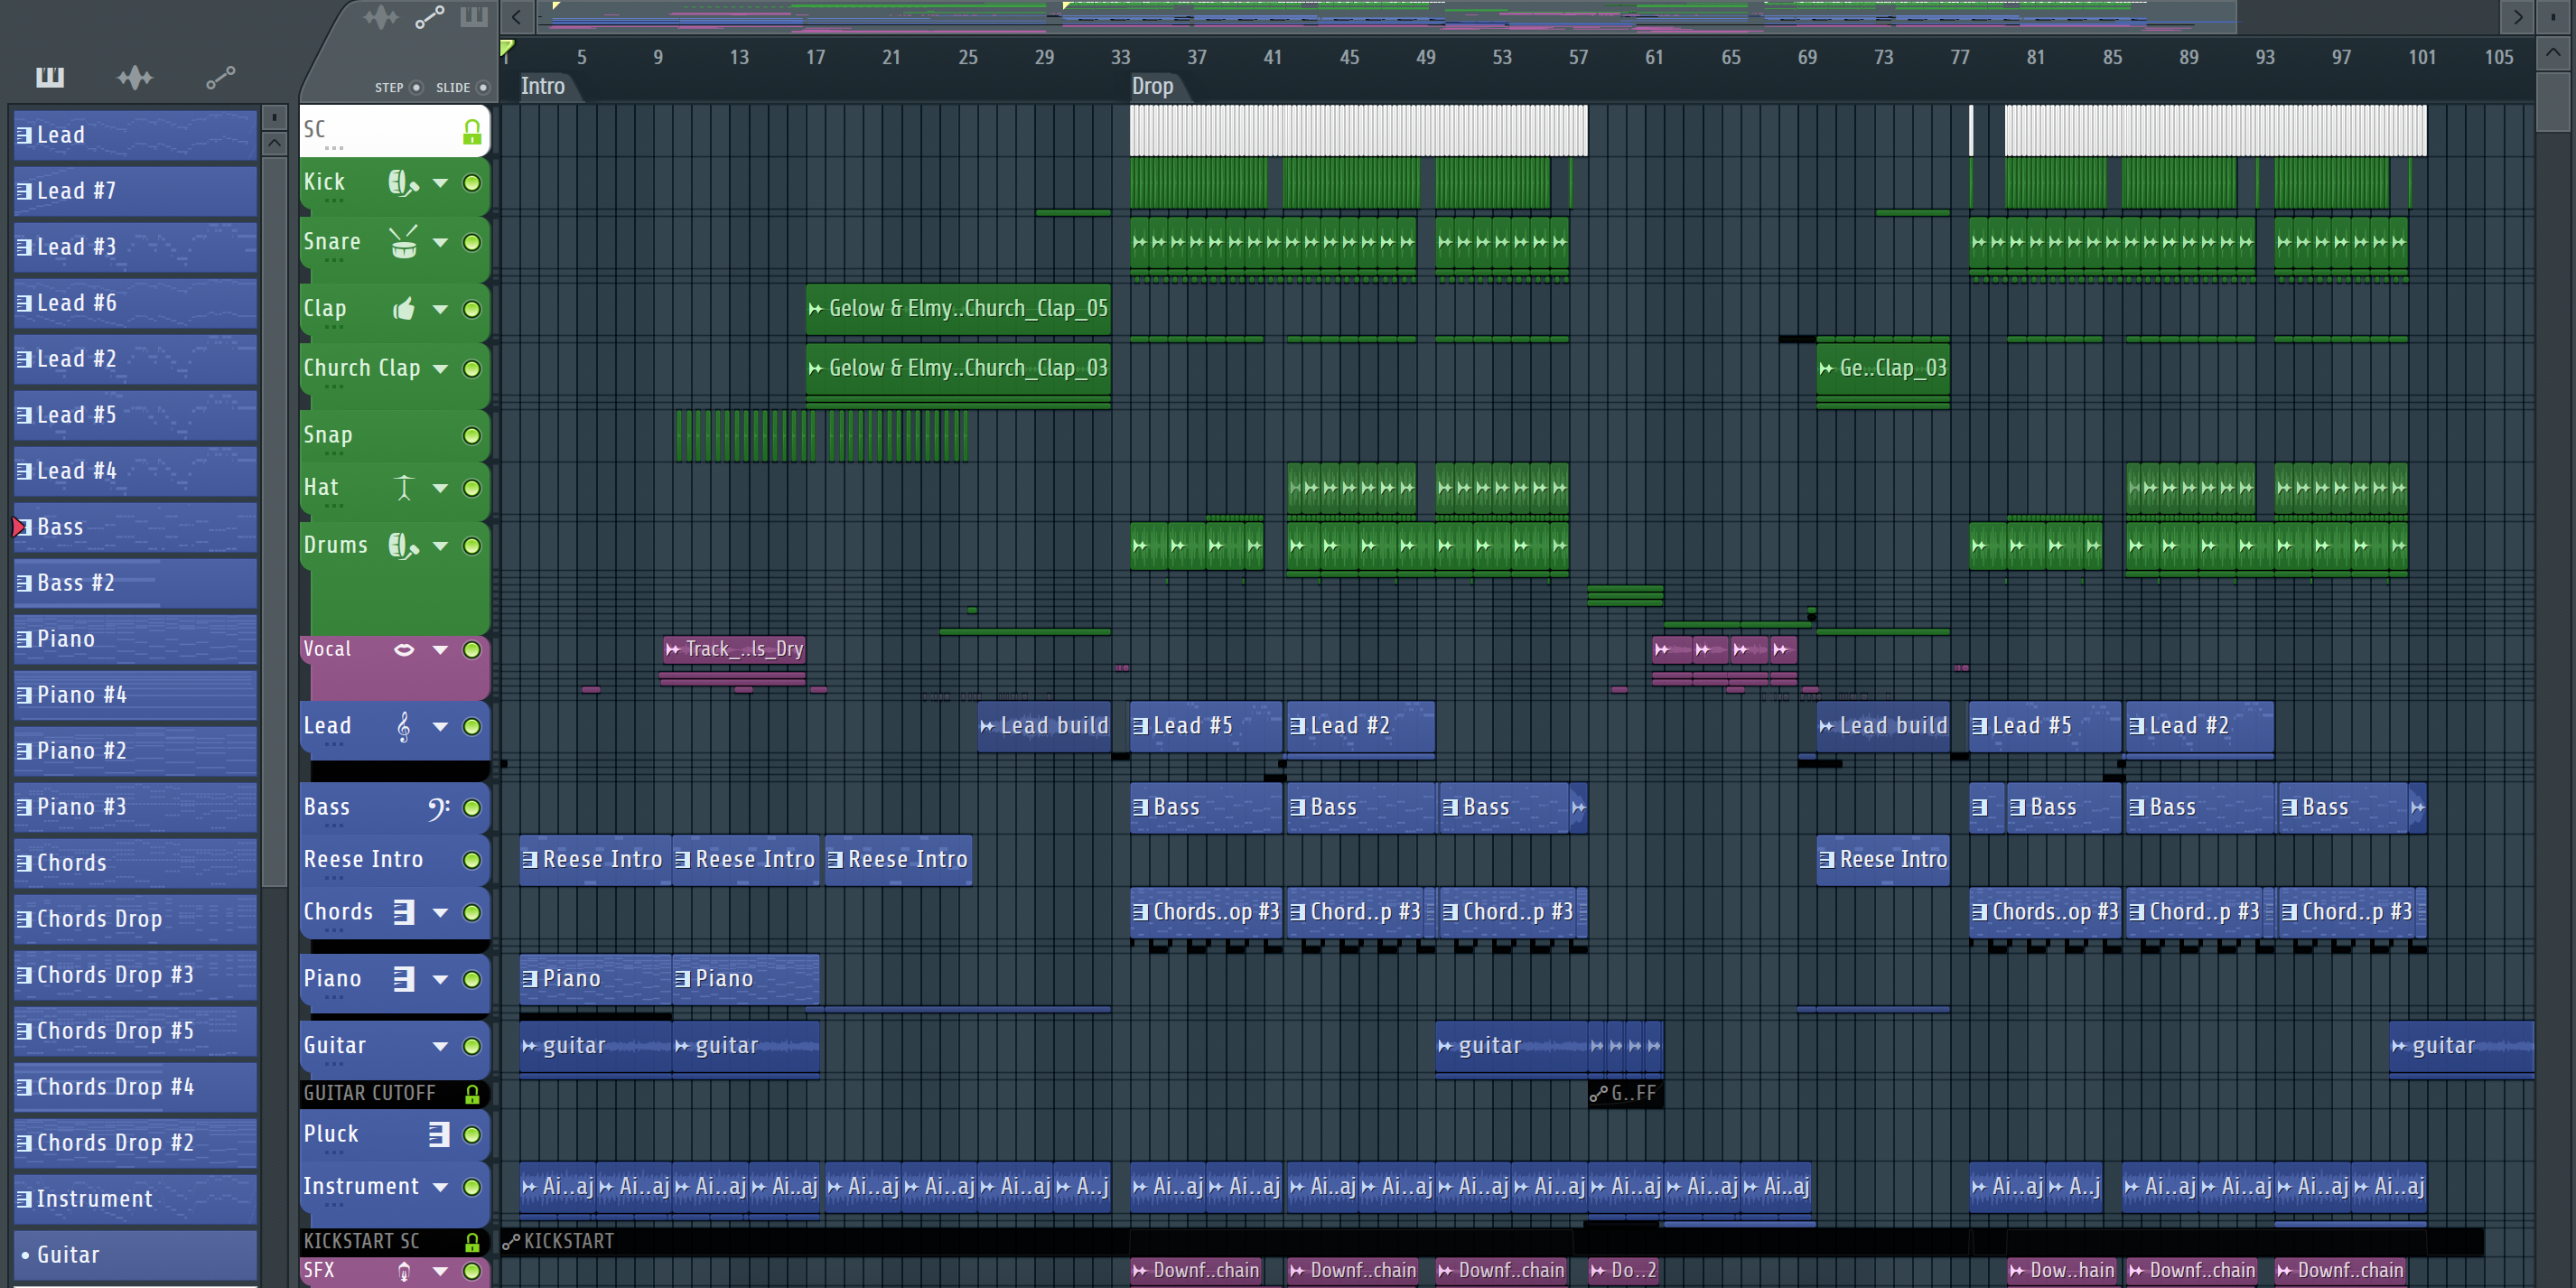Click the SC track green lock icon

point(471,131)
